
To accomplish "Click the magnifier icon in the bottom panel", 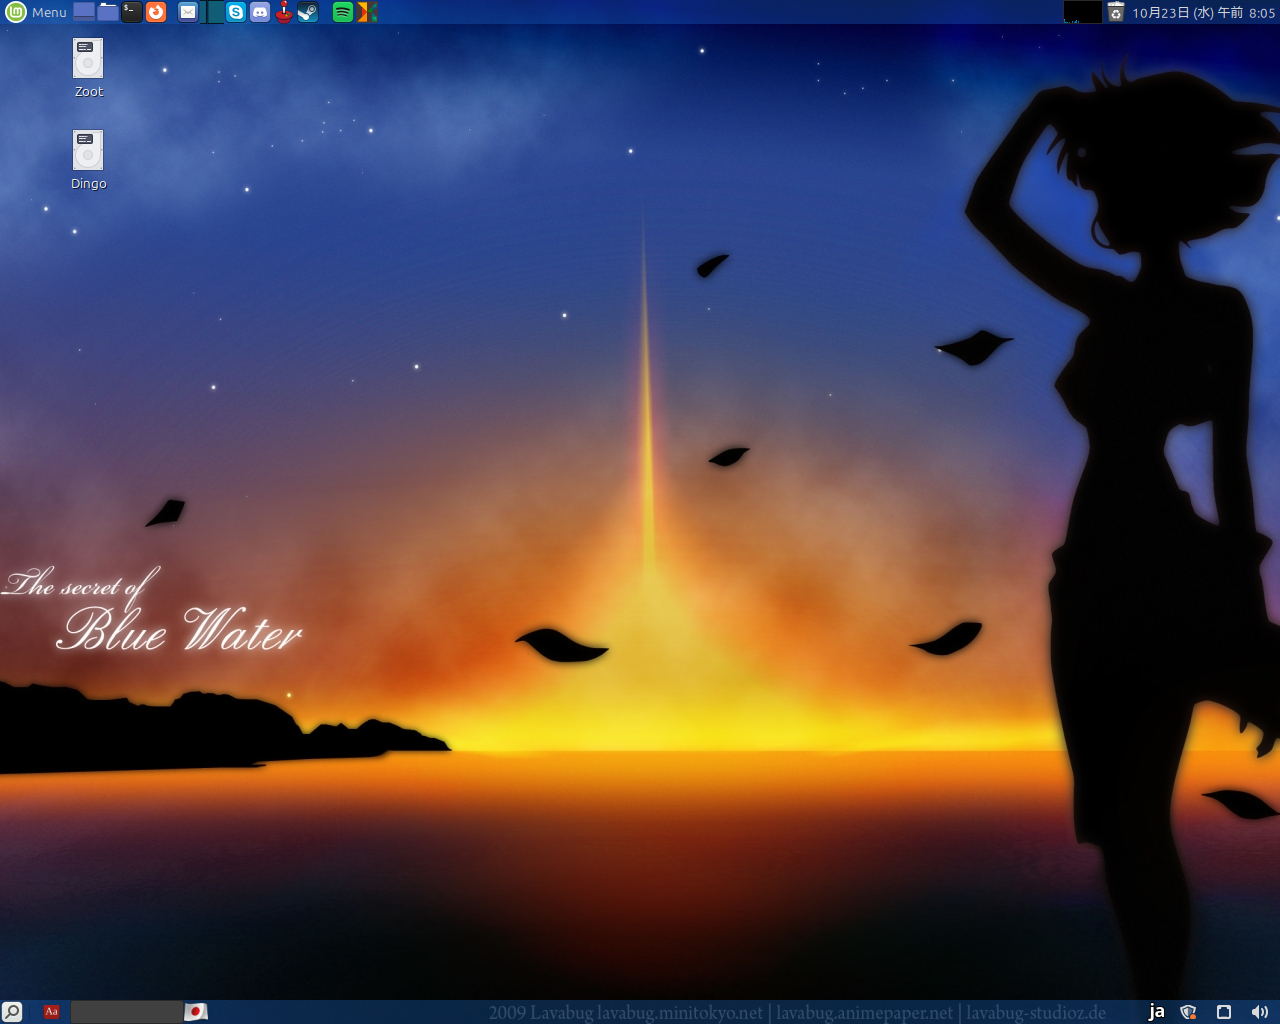I will pyautogui.click(x=12, y=1011).
